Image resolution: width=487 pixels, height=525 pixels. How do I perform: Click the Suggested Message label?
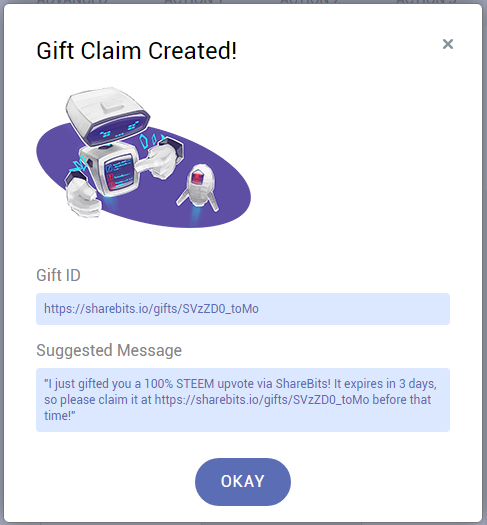tap(109, 351)
